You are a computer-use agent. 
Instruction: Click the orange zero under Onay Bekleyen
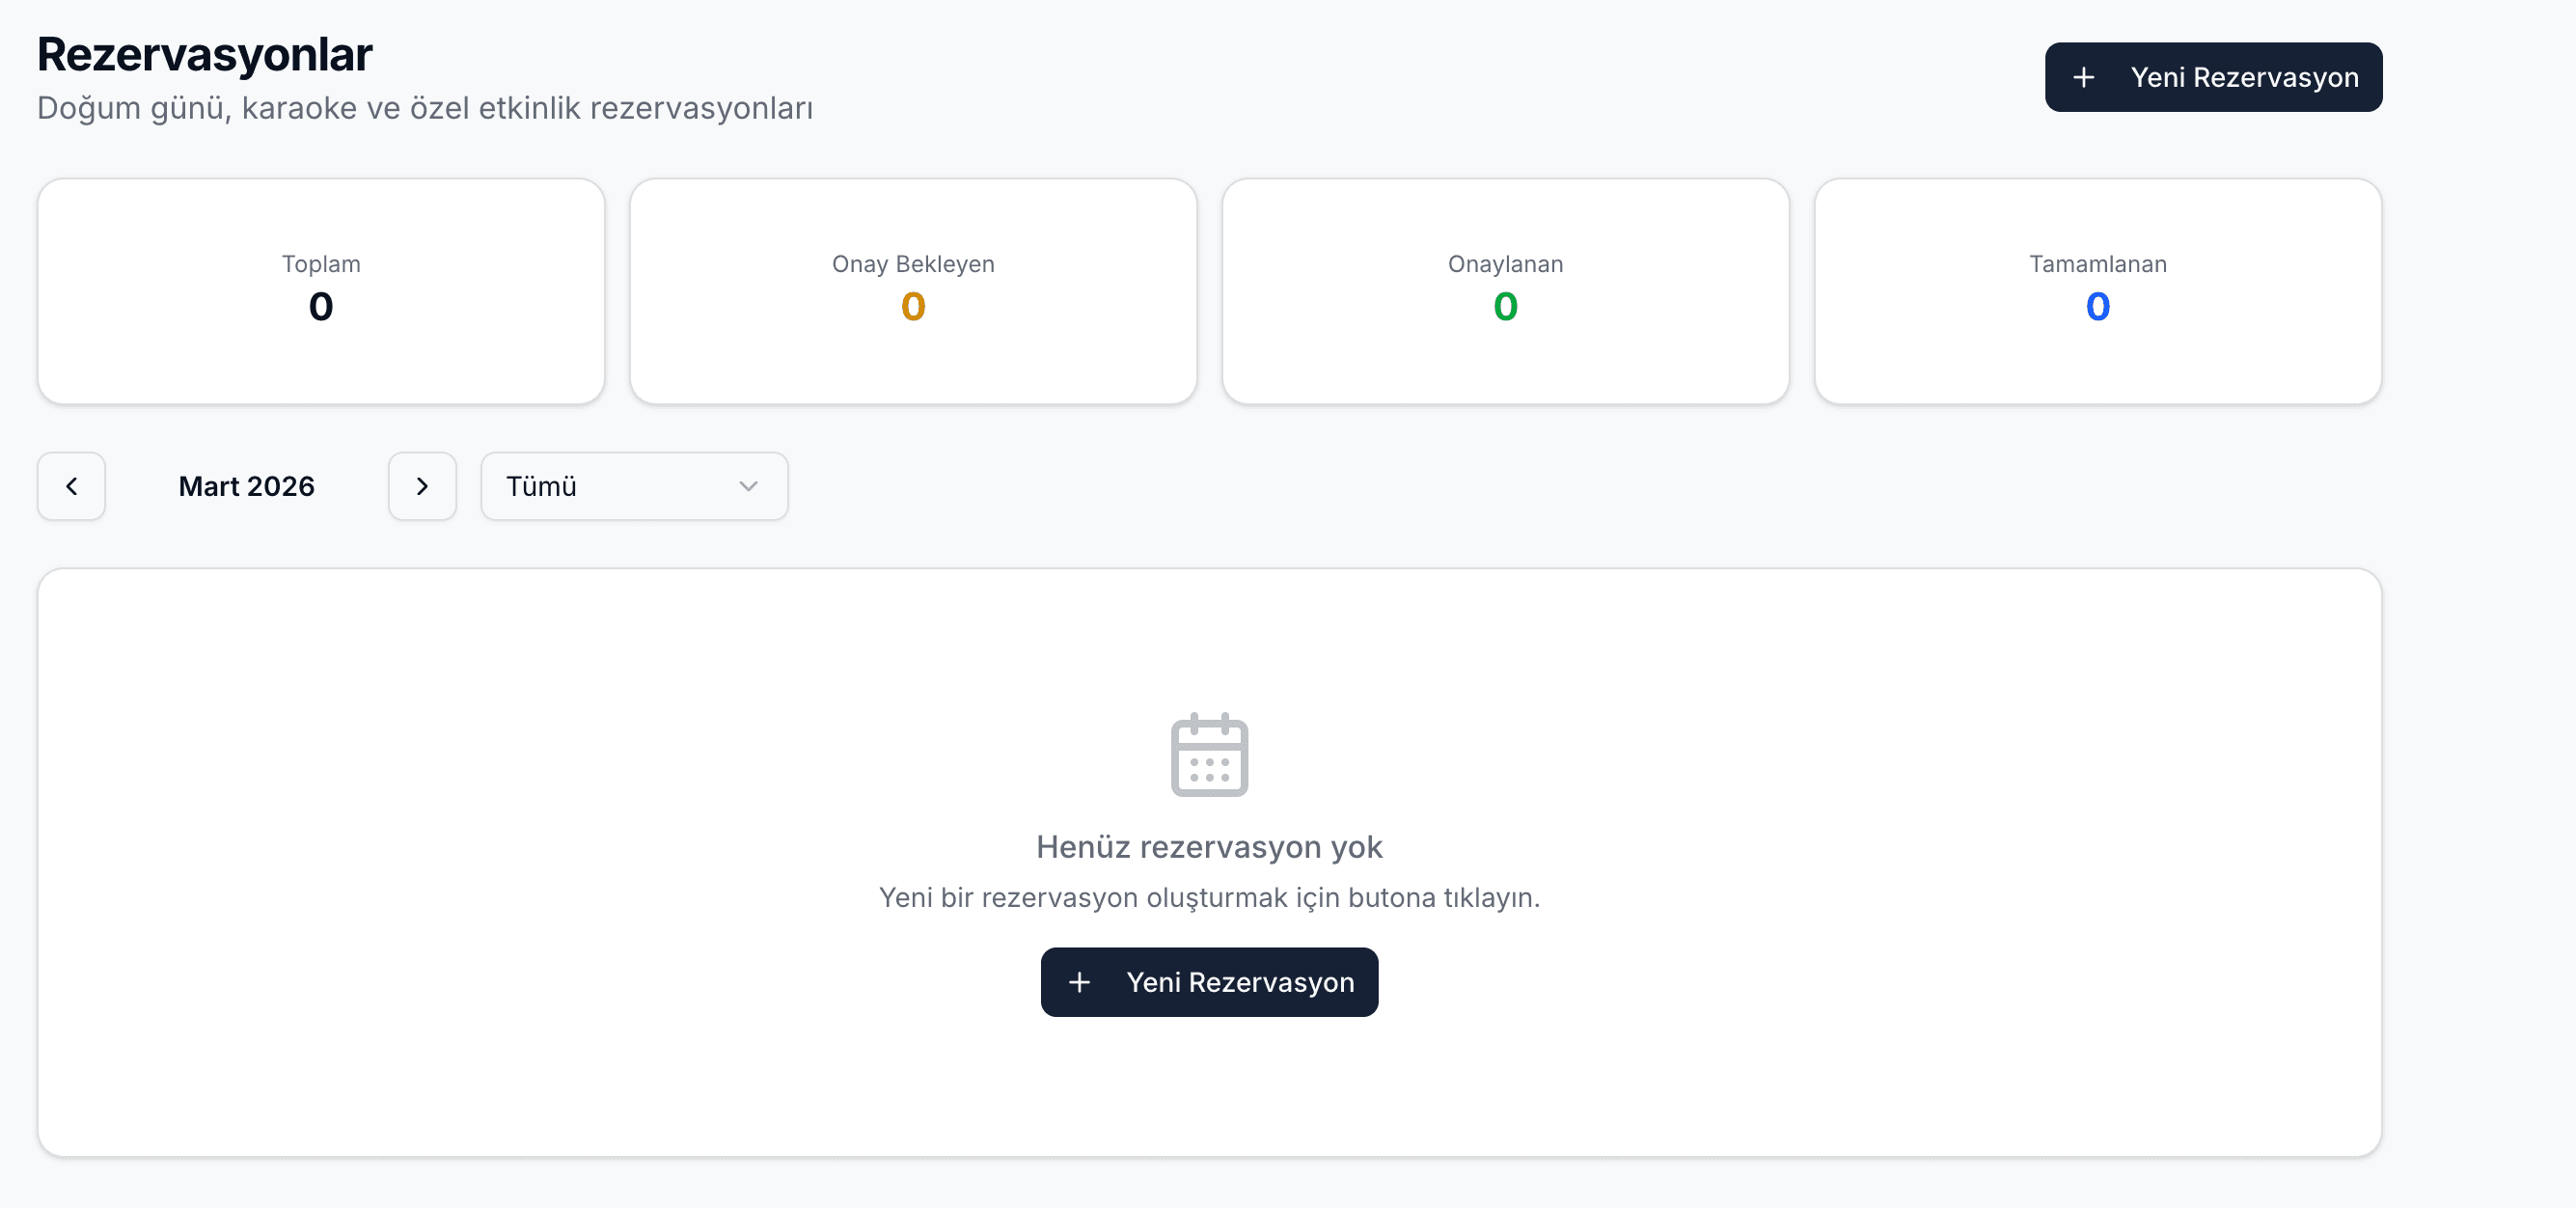click(x=913, y=306)
